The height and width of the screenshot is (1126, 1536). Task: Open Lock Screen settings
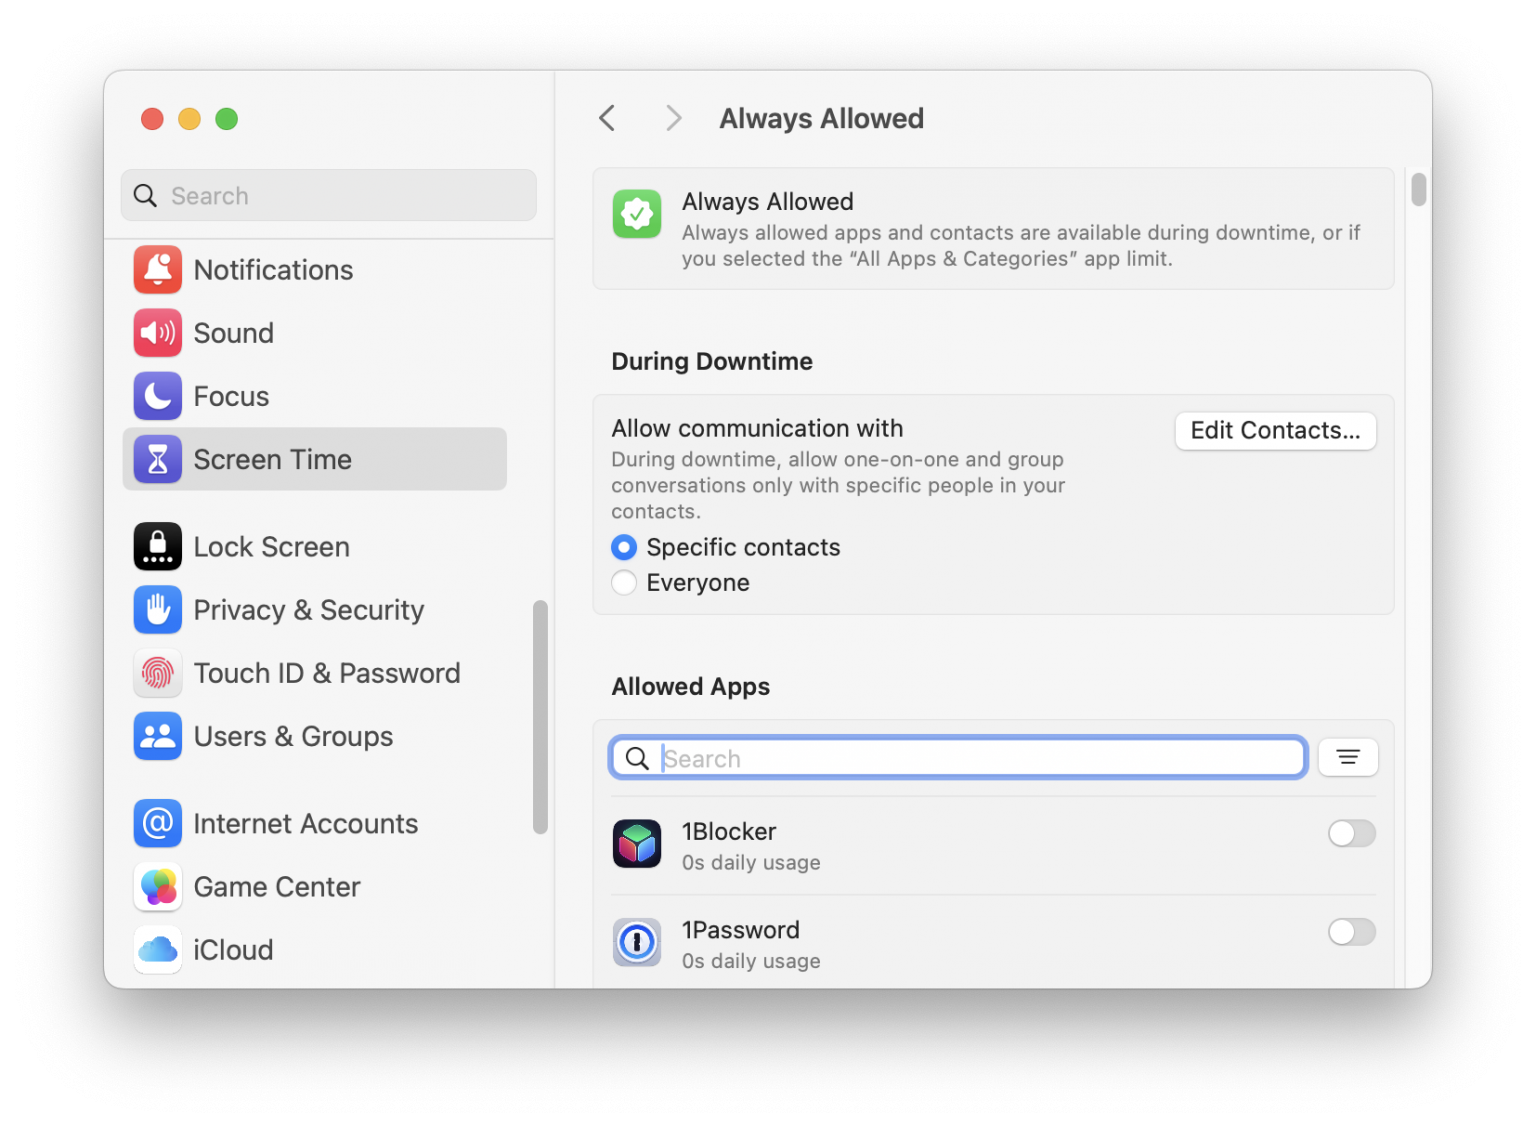click(x=157, y=546)
